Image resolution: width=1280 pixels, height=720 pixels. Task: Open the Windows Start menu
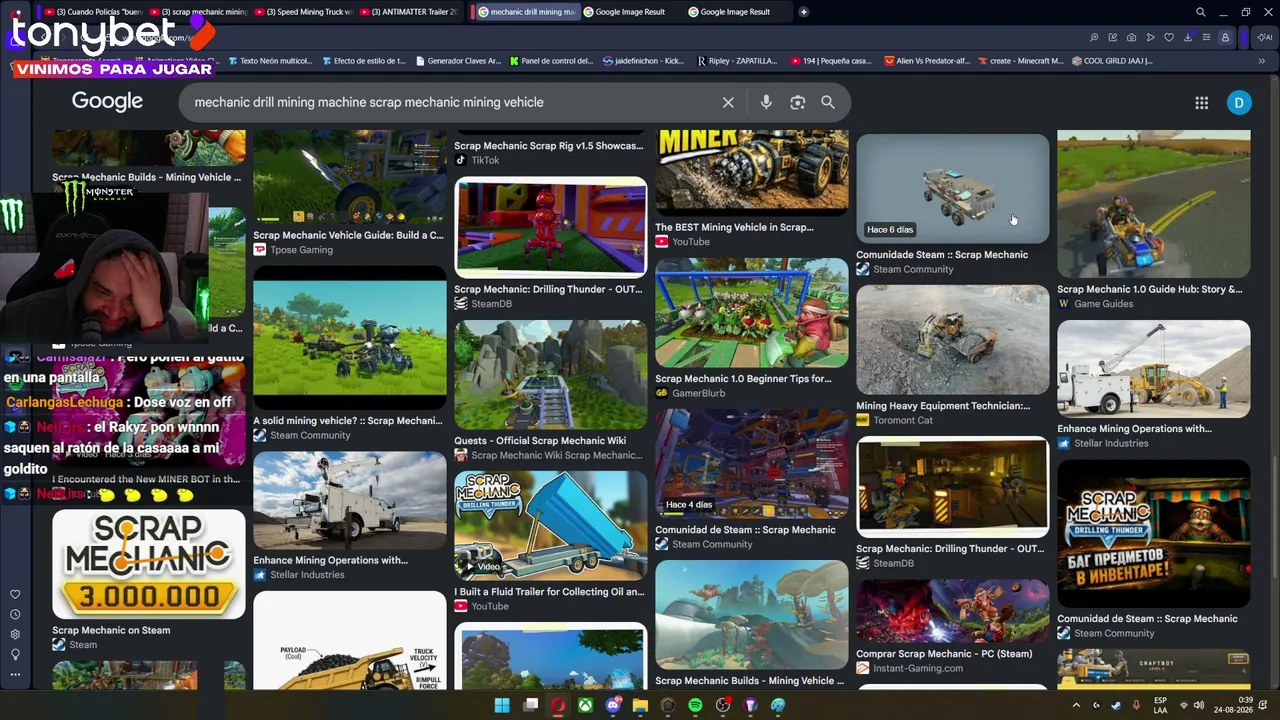[x=502, y=706]
